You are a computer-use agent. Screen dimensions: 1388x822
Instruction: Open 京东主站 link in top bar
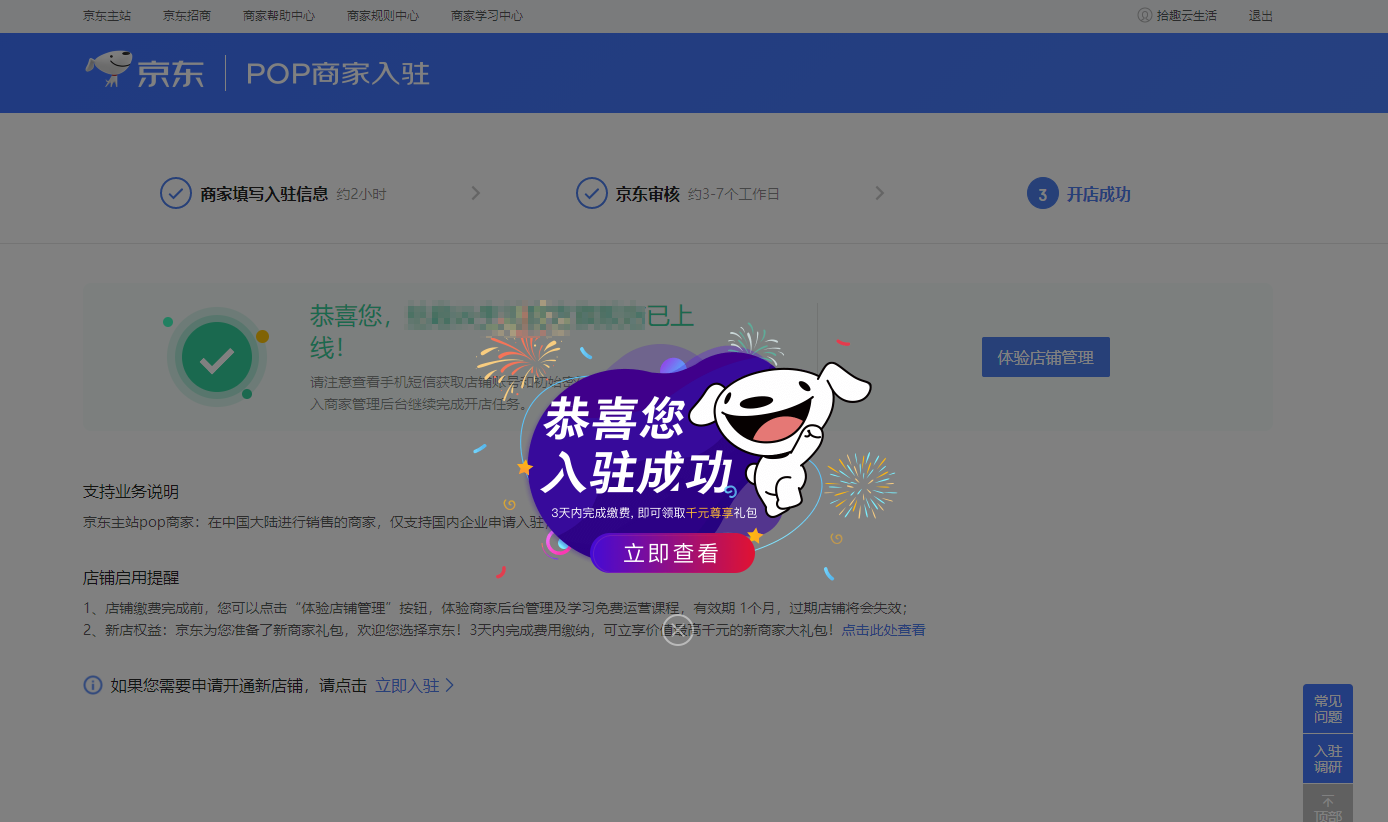point(107,16)
